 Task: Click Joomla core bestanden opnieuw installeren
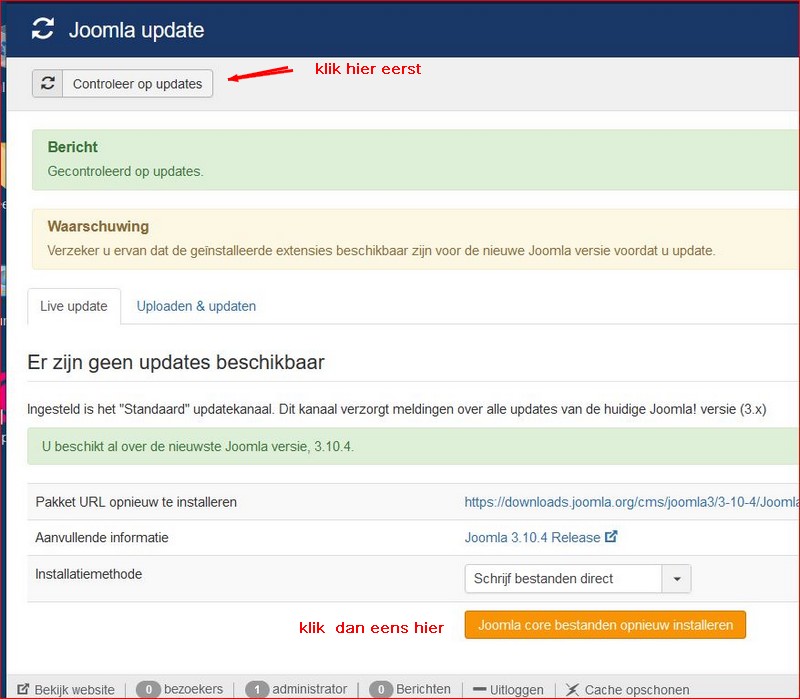pos(605,625)
